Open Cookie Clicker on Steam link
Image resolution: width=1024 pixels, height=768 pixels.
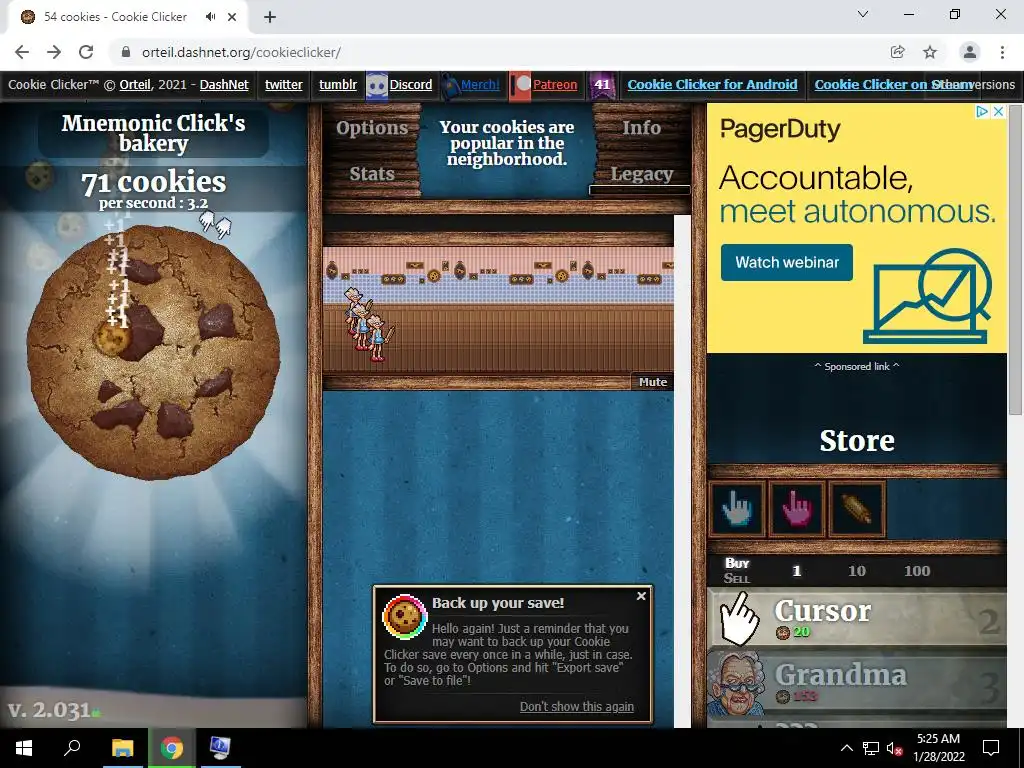point(893,84)
